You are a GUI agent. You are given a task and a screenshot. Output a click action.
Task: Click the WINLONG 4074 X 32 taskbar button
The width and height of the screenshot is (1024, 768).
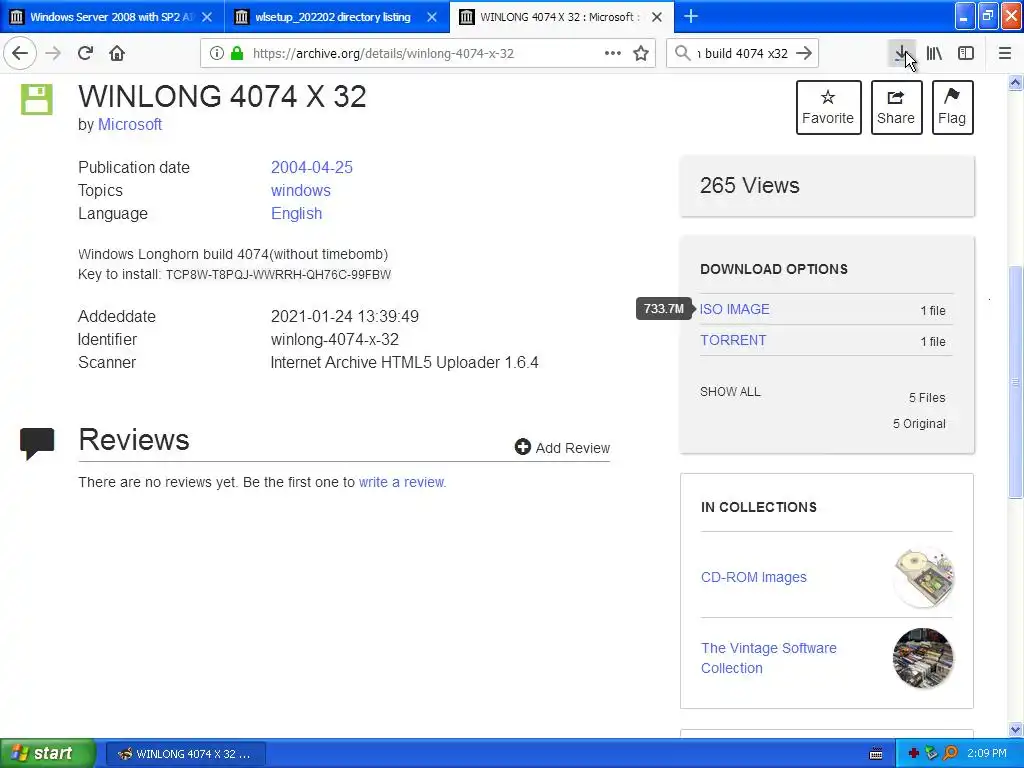point(185,754)
